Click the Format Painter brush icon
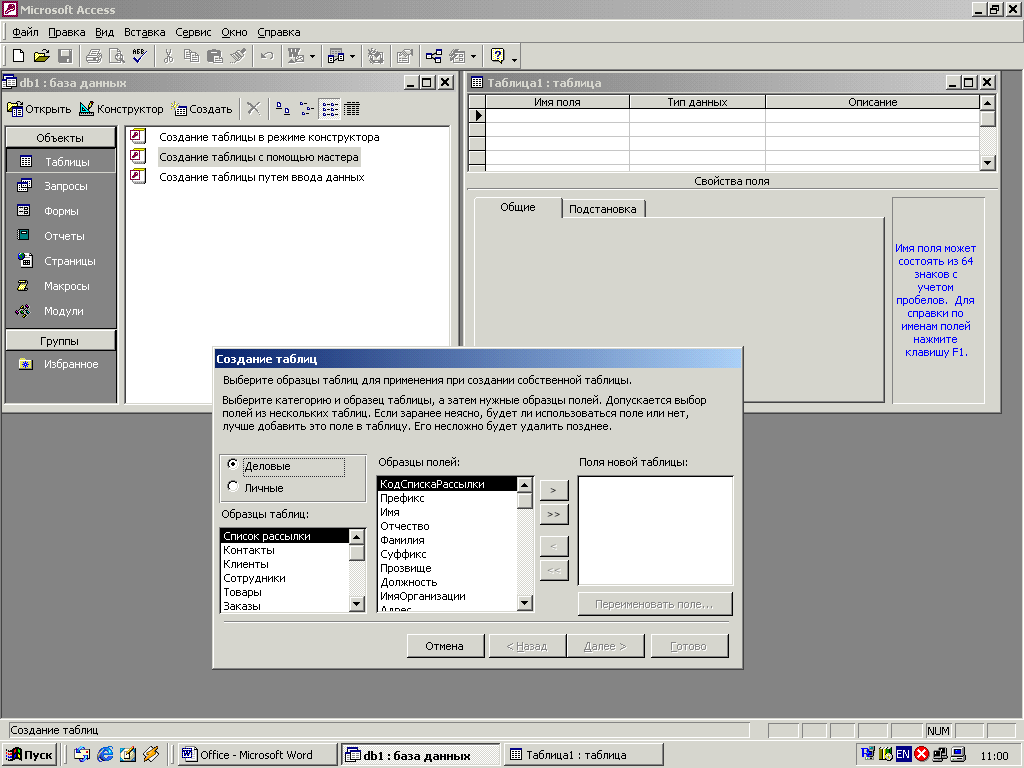 tap(238, 57)
